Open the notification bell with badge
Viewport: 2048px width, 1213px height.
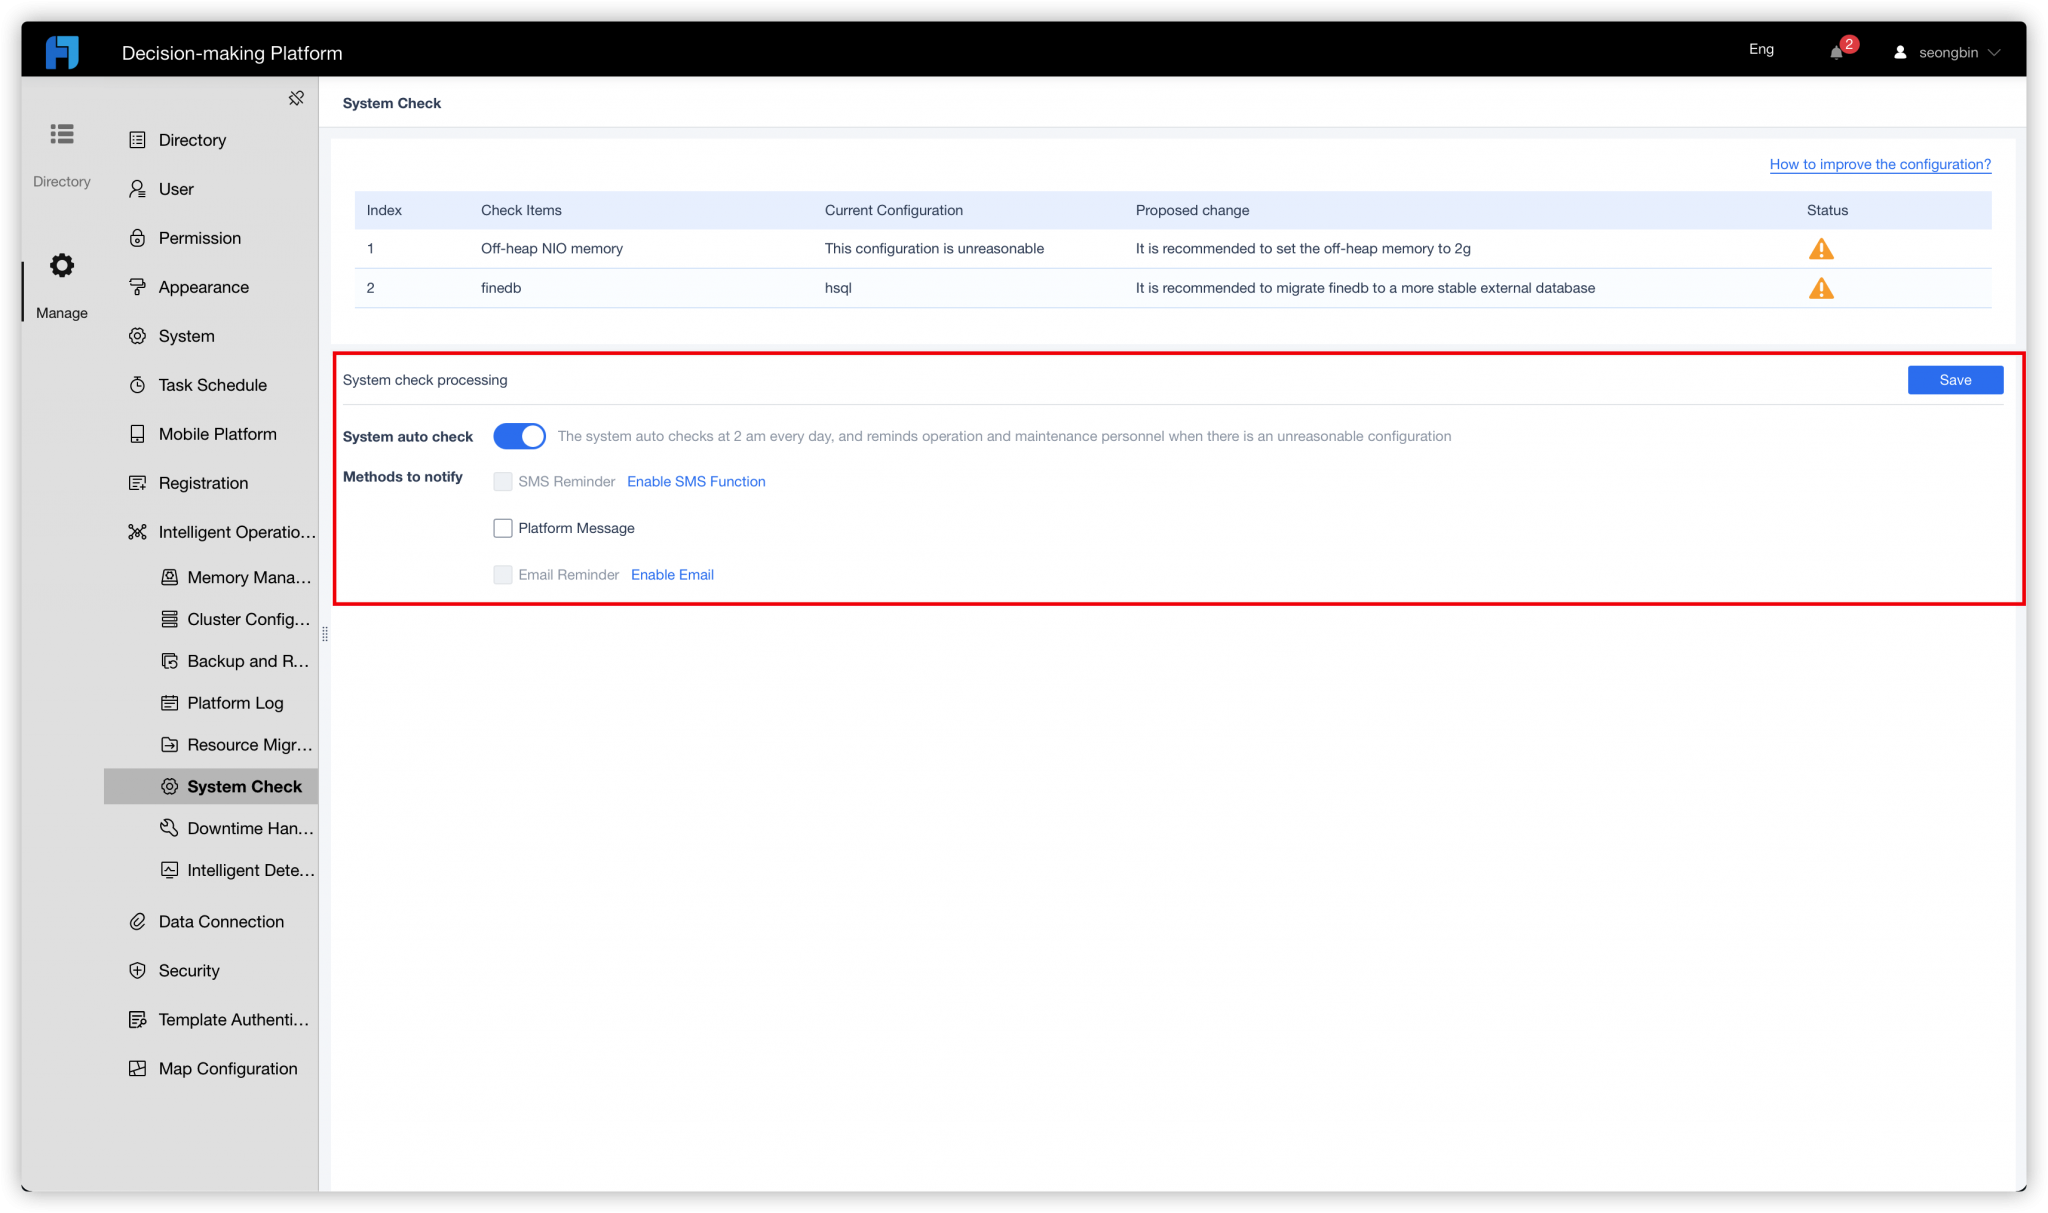[1837, 52]
